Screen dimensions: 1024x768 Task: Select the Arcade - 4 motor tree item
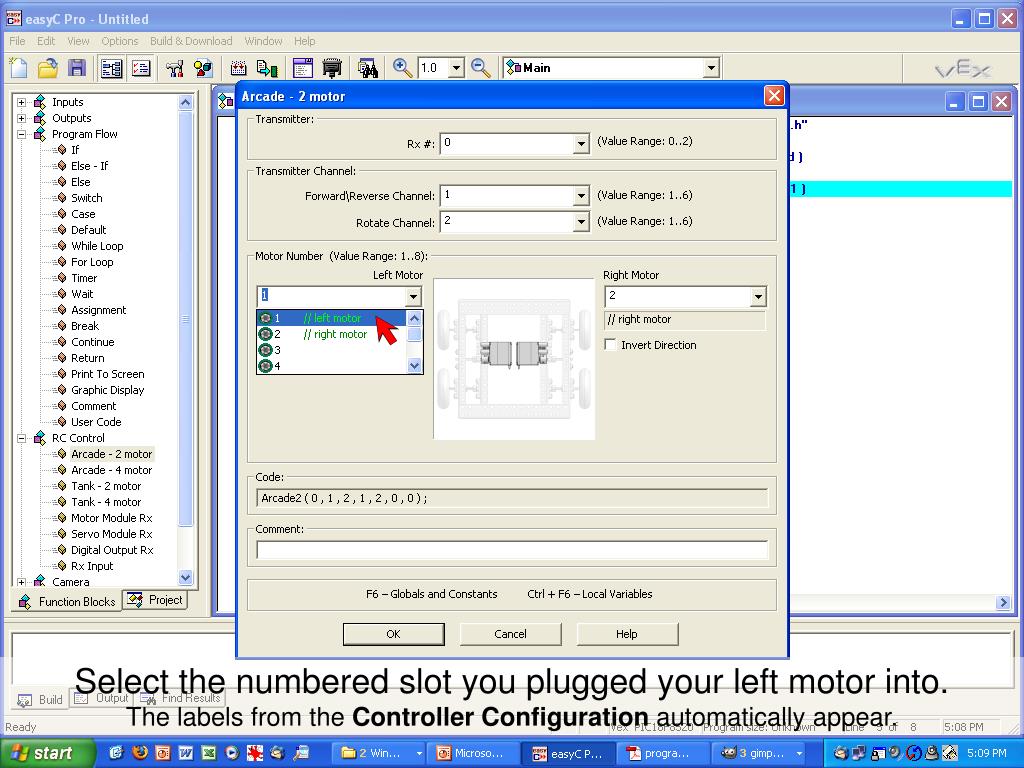[111, 470]
